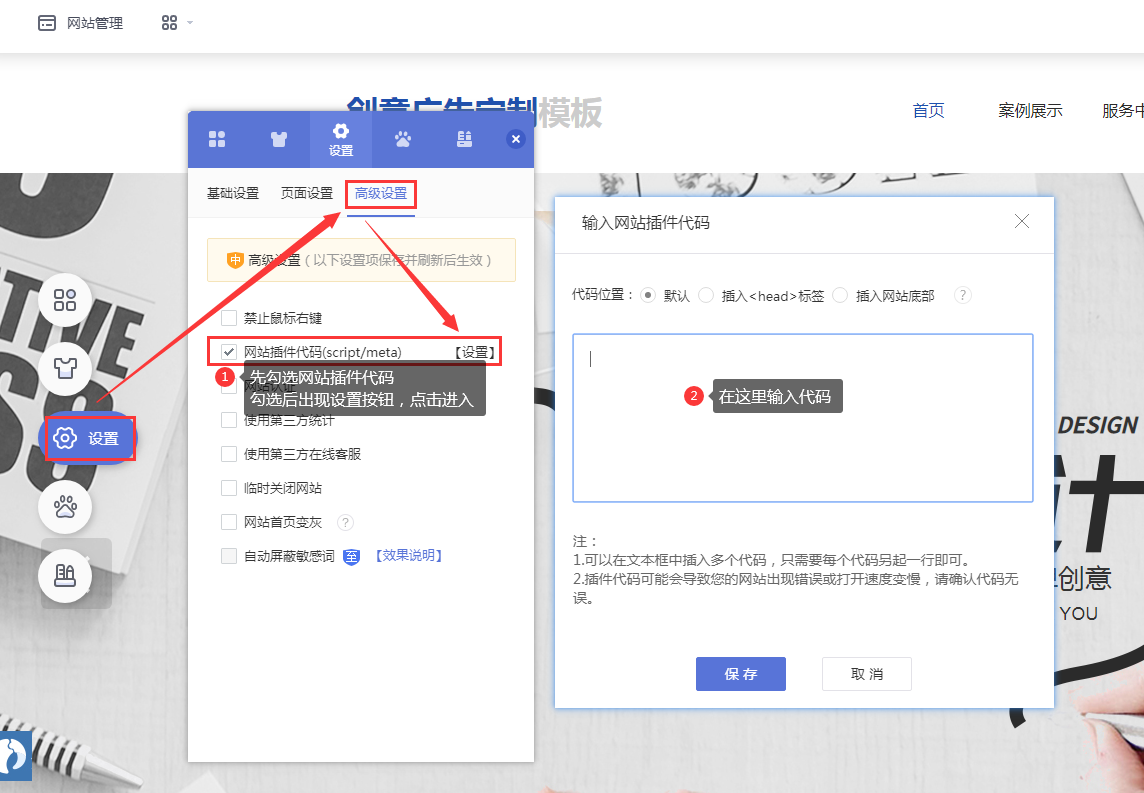Select the gear 设置 tab in panel header
The image size is (1144, 793).
coord(341,139)
